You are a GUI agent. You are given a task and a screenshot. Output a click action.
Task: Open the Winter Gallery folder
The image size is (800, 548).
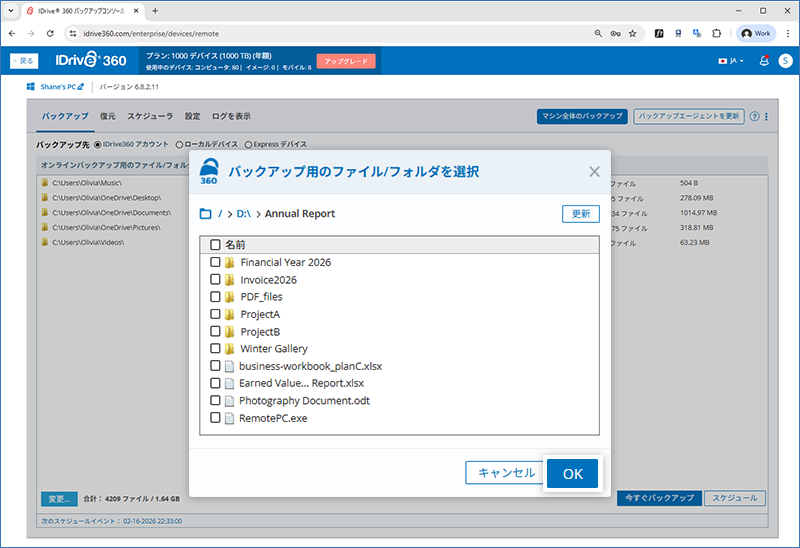(273, 349)
